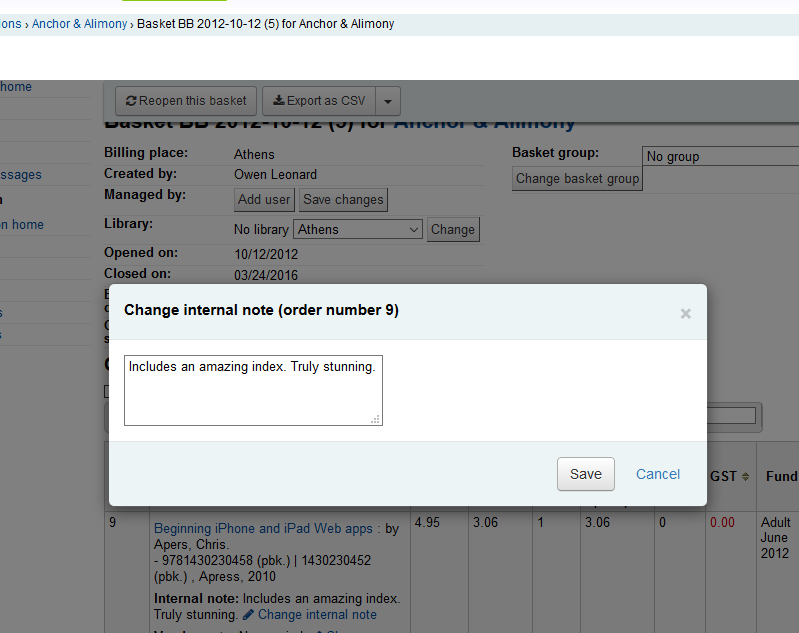
Task: Click the Change library button
Action: pyautogui.click(x=453, y=230)
